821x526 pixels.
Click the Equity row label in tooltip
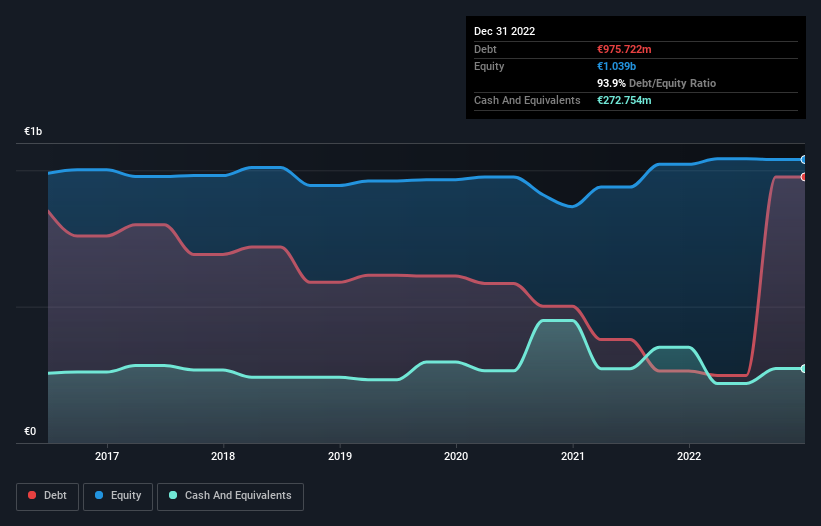tap(489, 66)
